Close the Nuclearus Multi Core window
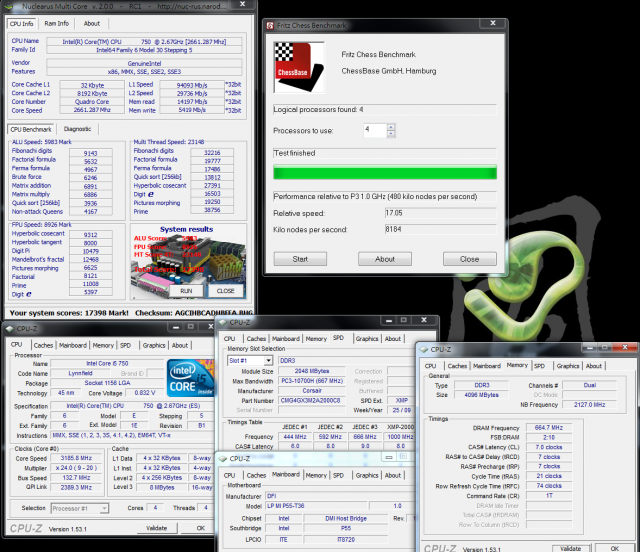 coord(242,4)
